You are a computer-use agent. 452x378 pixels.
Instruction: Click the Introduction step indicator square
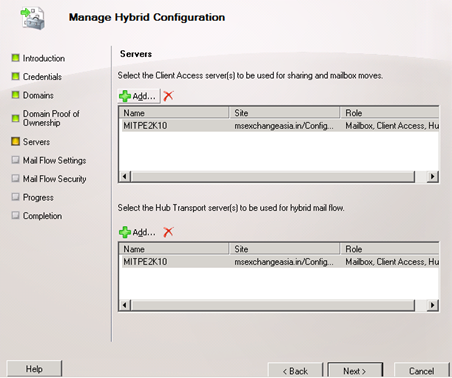(x=15, y=58)
